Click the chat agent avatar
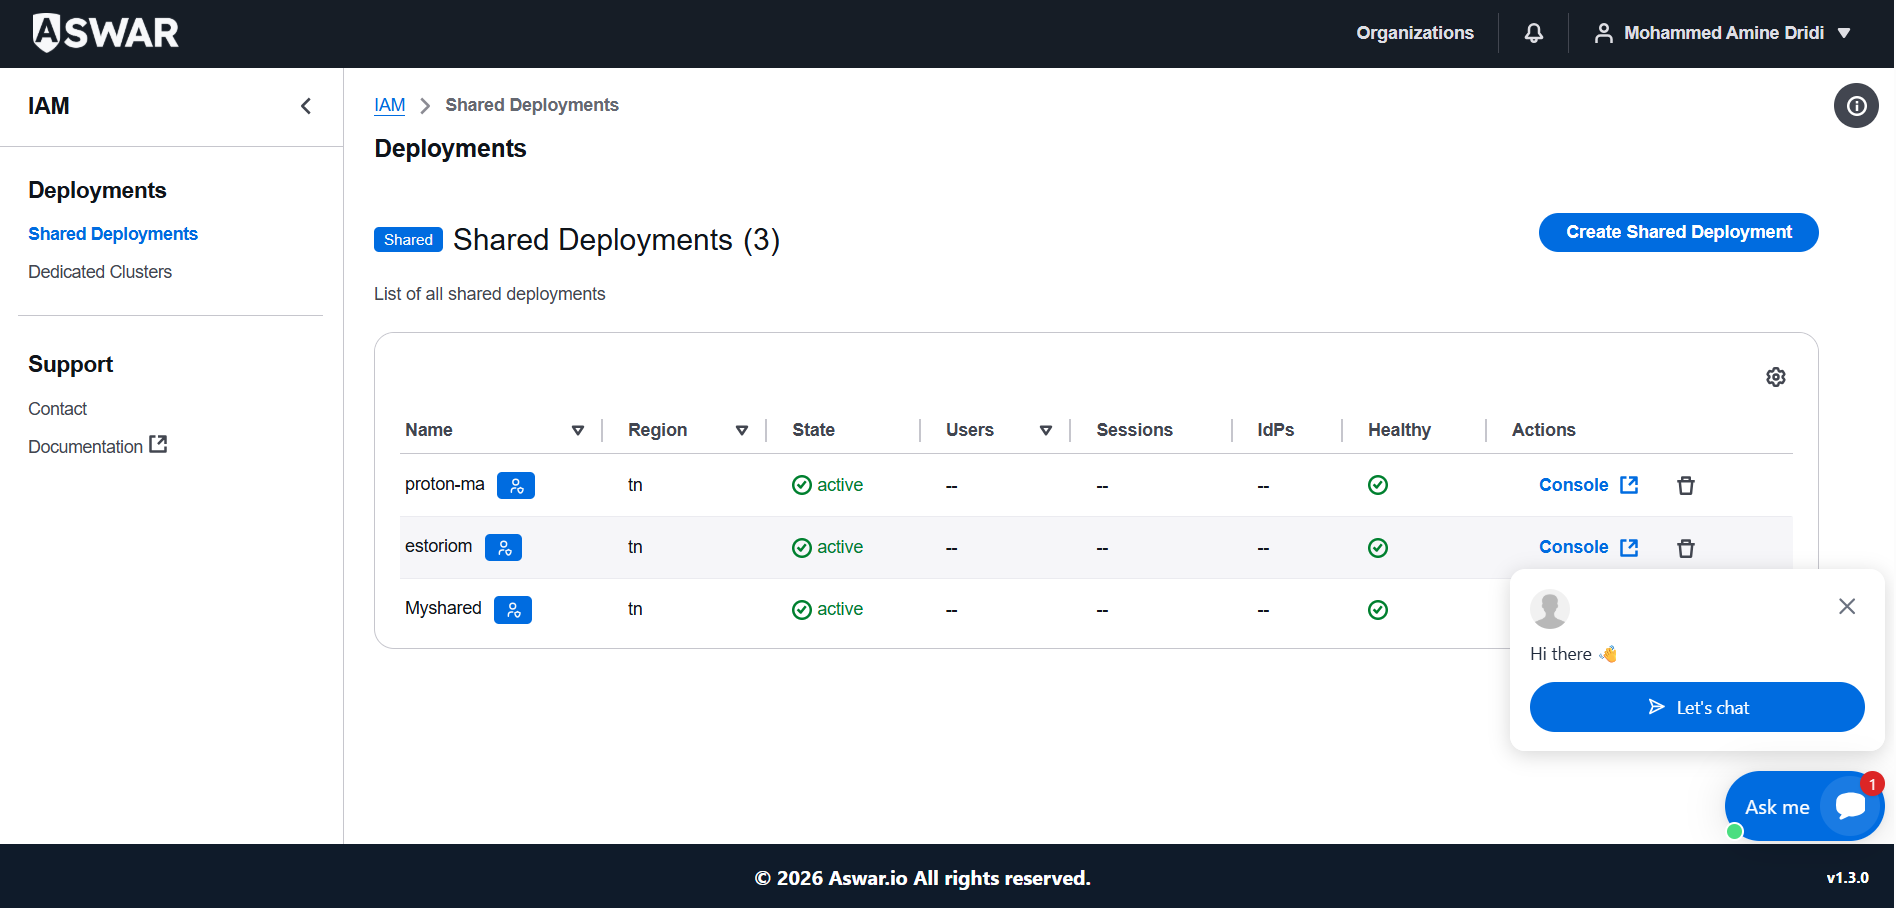The image size is (1896, 908). 1549,609
